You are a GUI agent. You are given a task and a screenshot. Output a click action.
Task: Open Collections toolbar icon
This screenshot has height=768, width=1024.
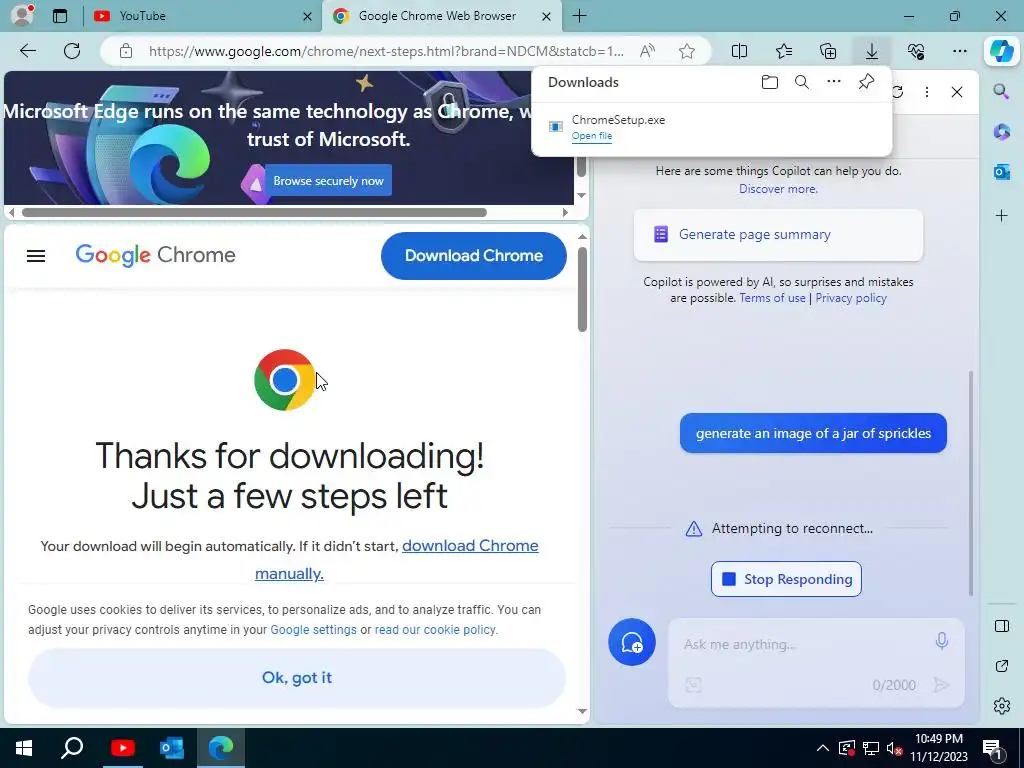[x=828, y=51]
